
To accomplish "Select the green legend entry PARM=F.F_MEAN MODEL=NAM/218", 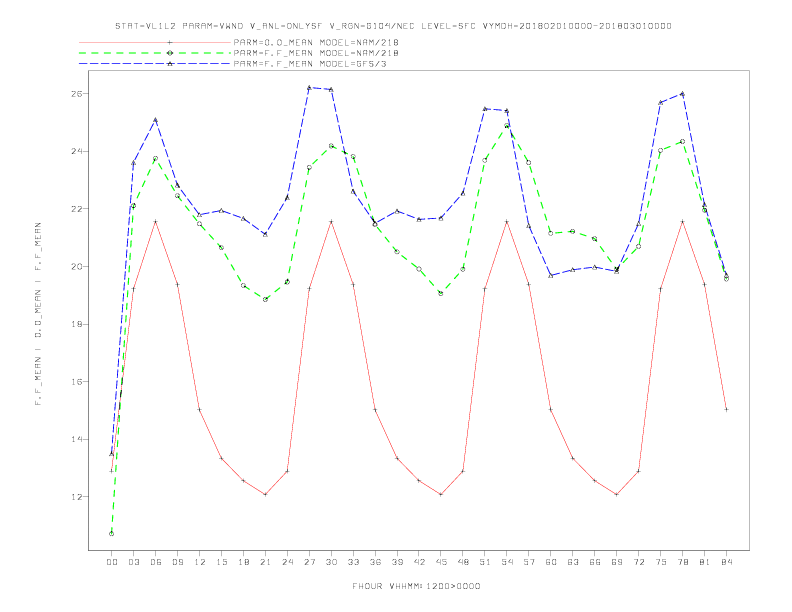I will [x=316, y=53].
